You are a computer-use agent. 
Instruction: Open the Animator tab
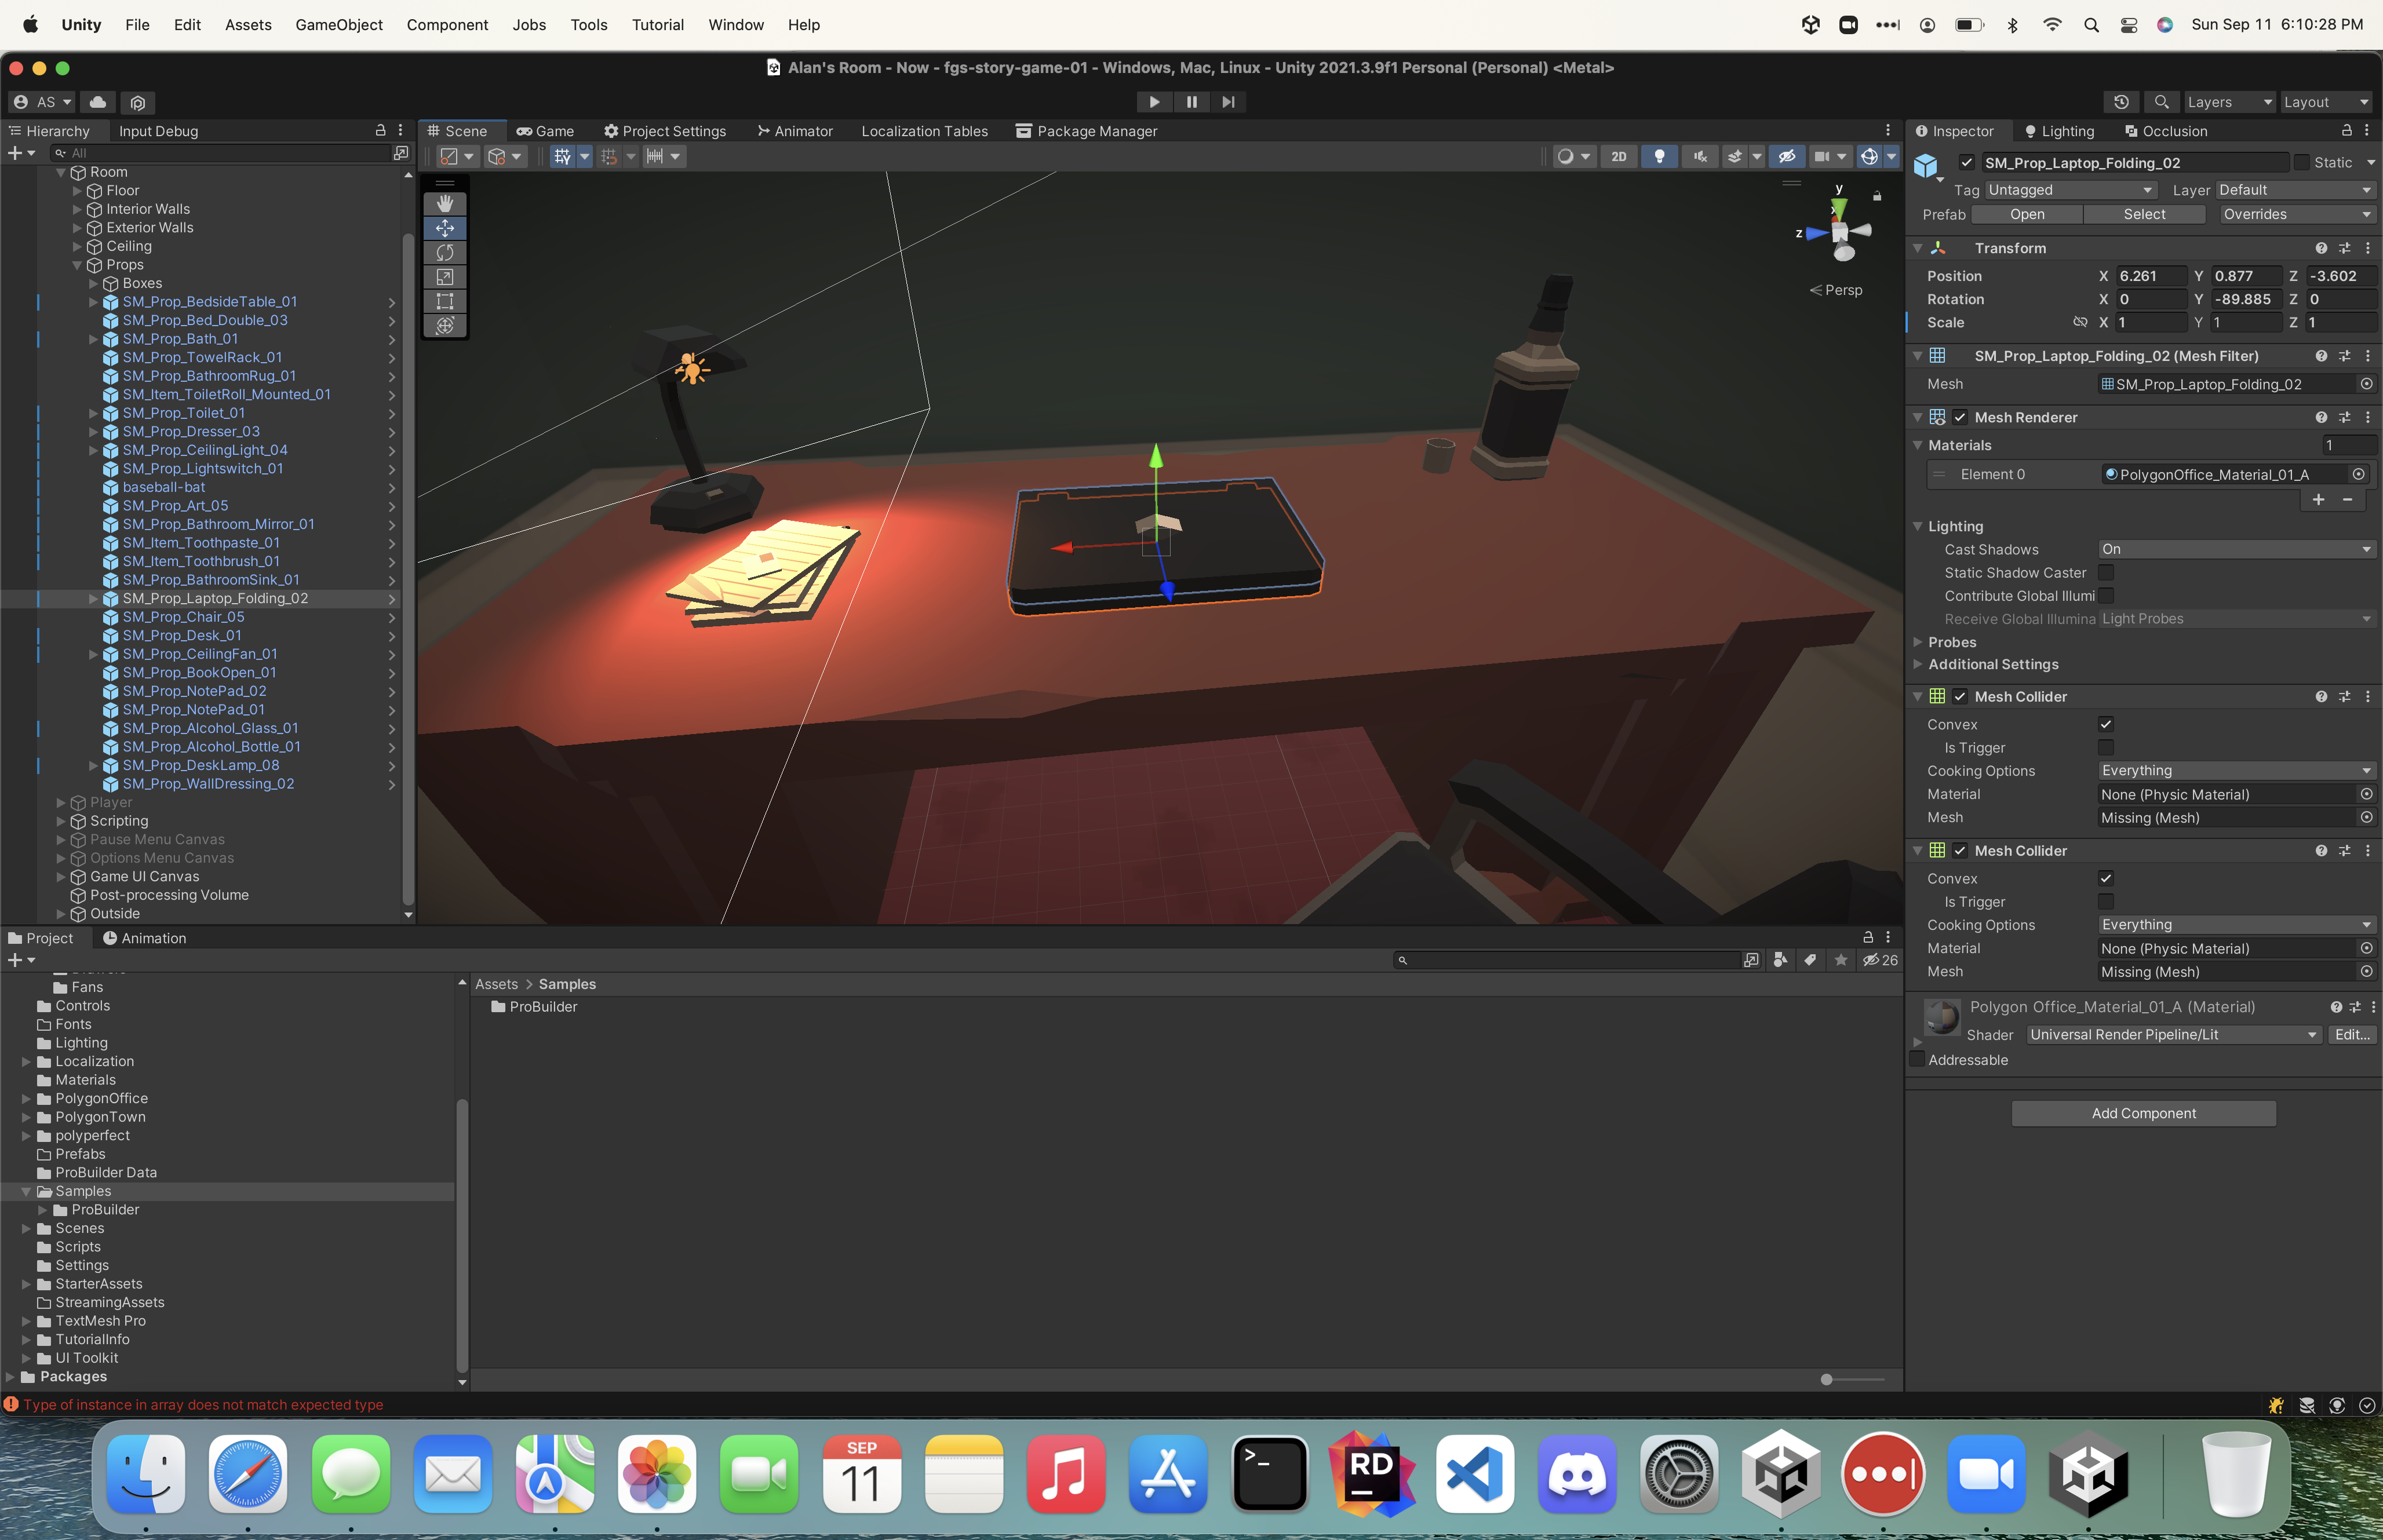pyautogui.click(x=795, y=131)
